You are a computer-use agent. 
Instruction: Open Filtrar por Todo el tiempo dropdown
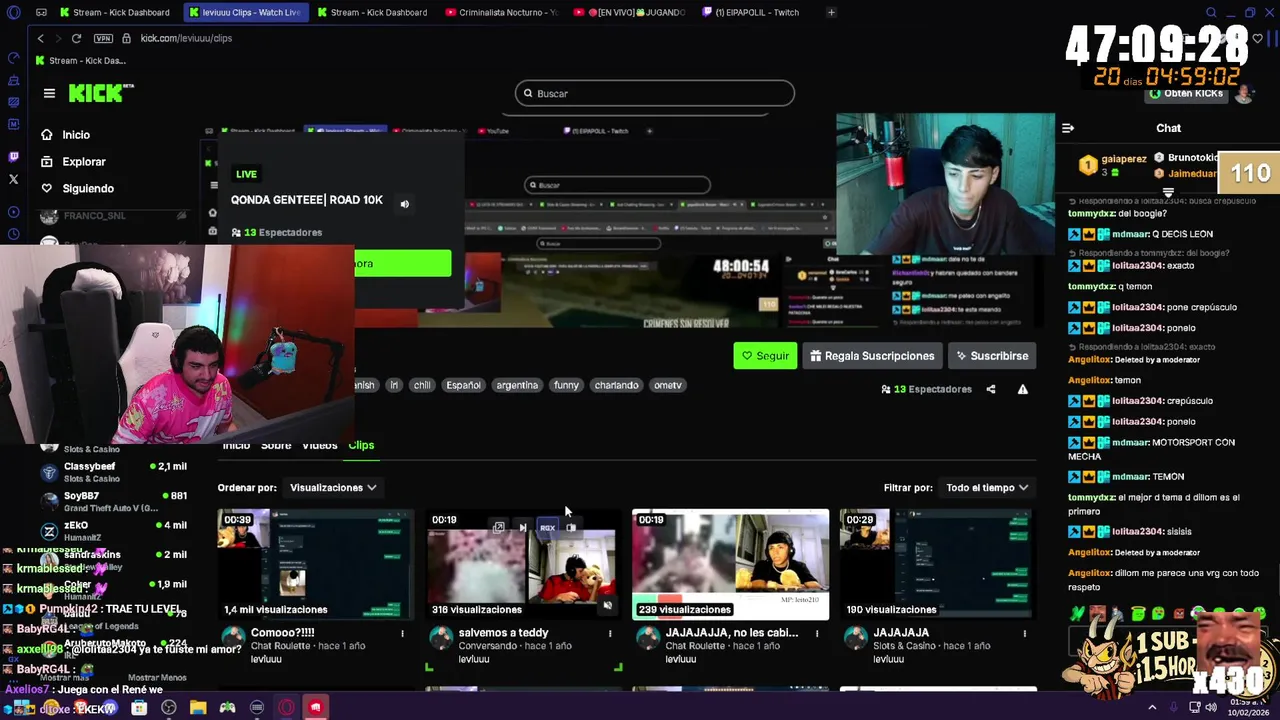[987, 488]
